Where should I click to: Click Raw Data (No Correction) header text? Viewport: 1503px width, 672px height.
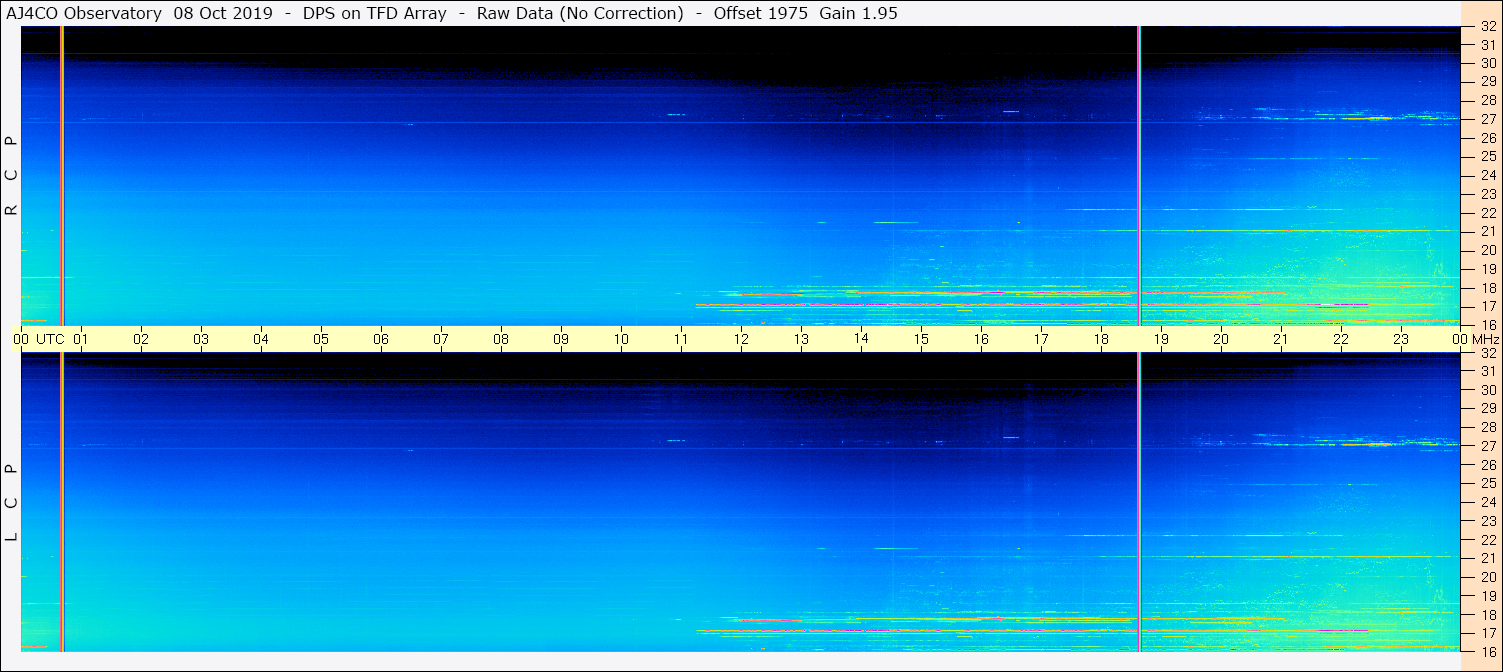(x=580, y=13)
